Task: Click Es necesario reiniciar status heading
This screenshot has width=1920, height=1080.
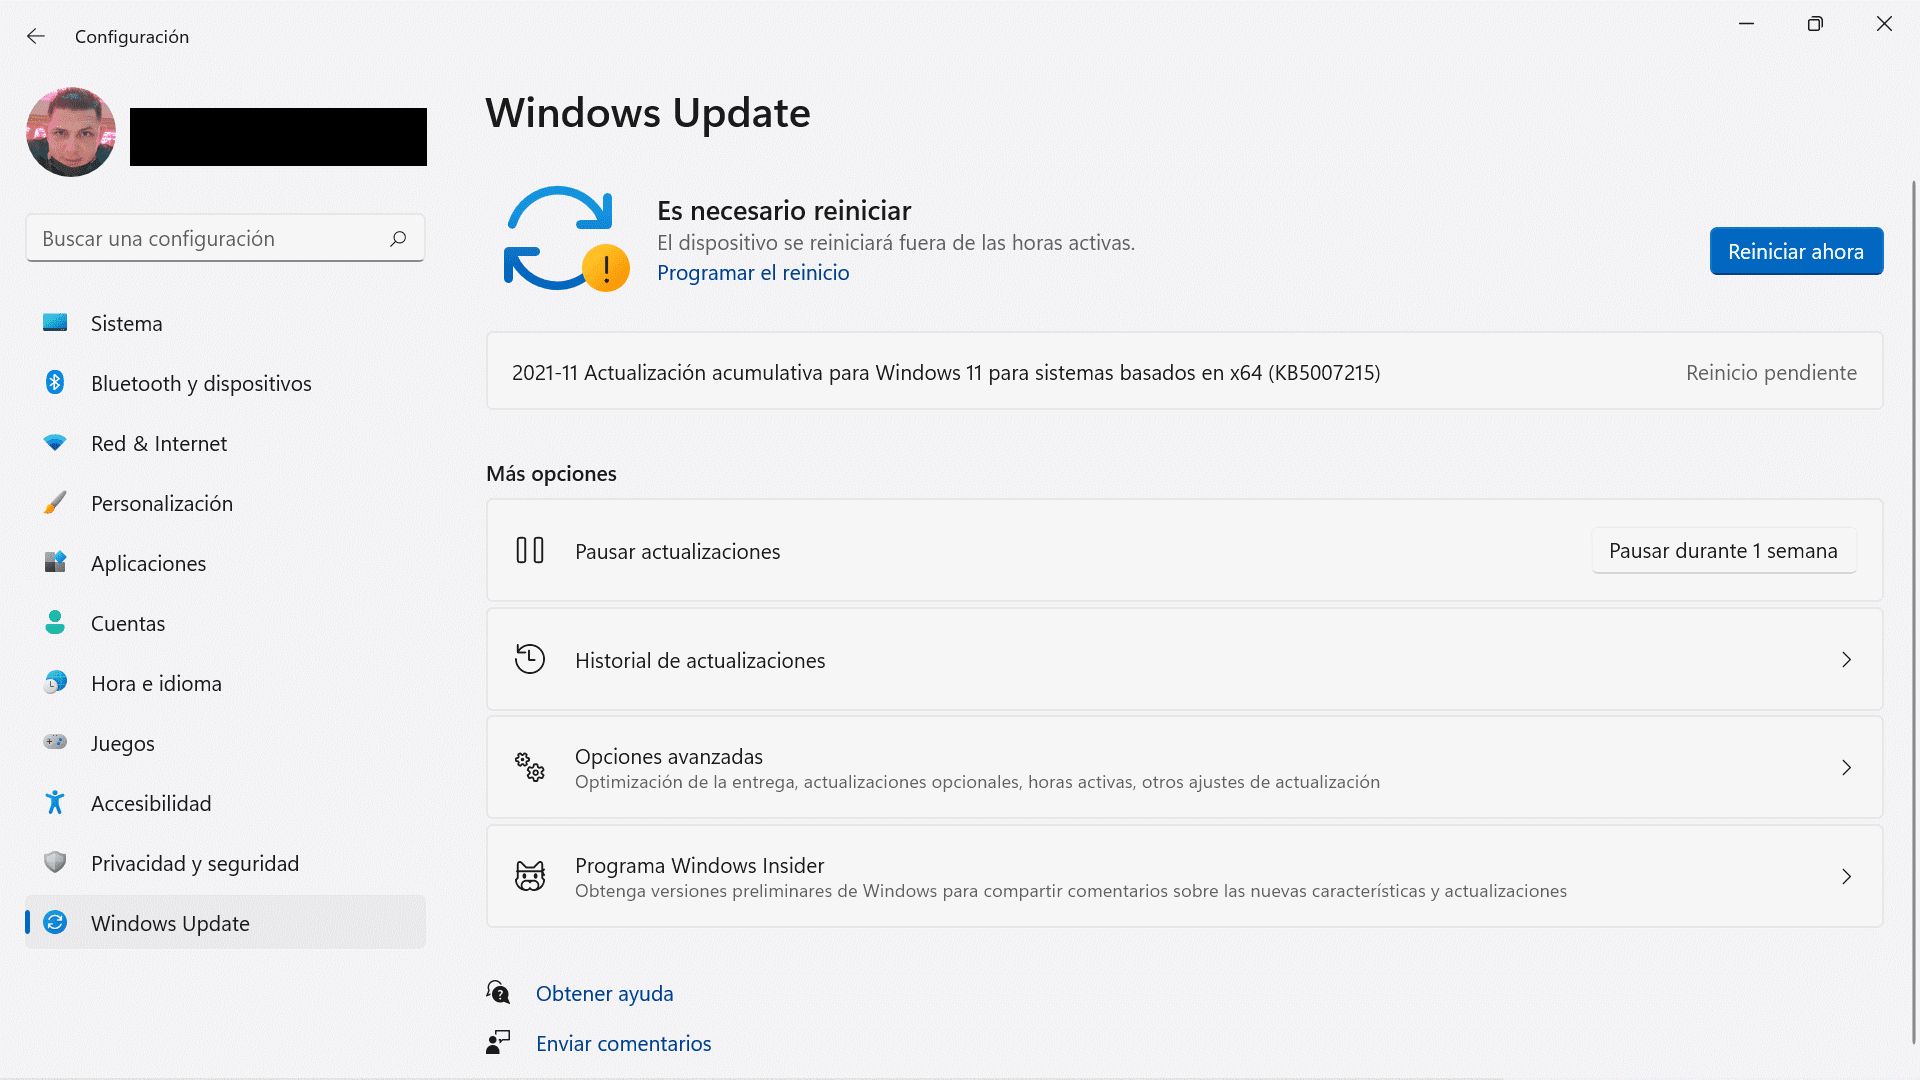Action: (784, 211)
